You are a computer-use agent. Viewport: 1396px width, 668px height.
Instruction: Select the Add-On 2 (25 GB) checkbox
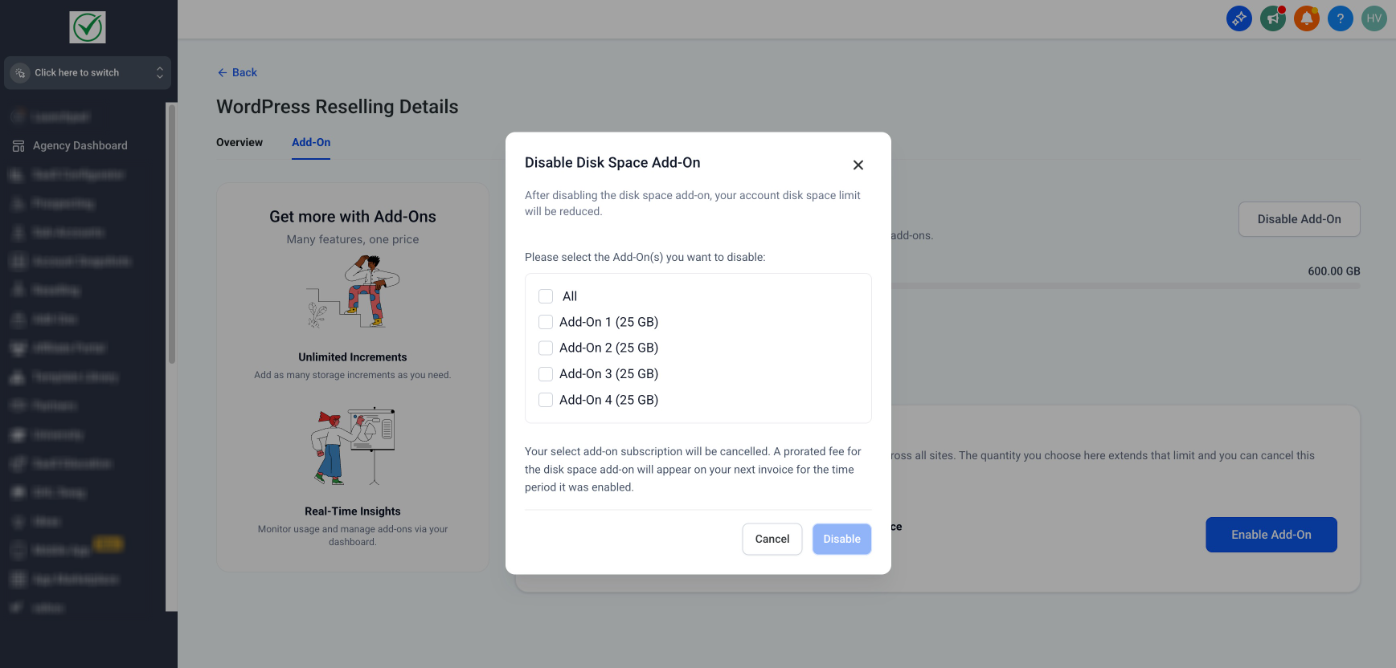coord(546,348)
